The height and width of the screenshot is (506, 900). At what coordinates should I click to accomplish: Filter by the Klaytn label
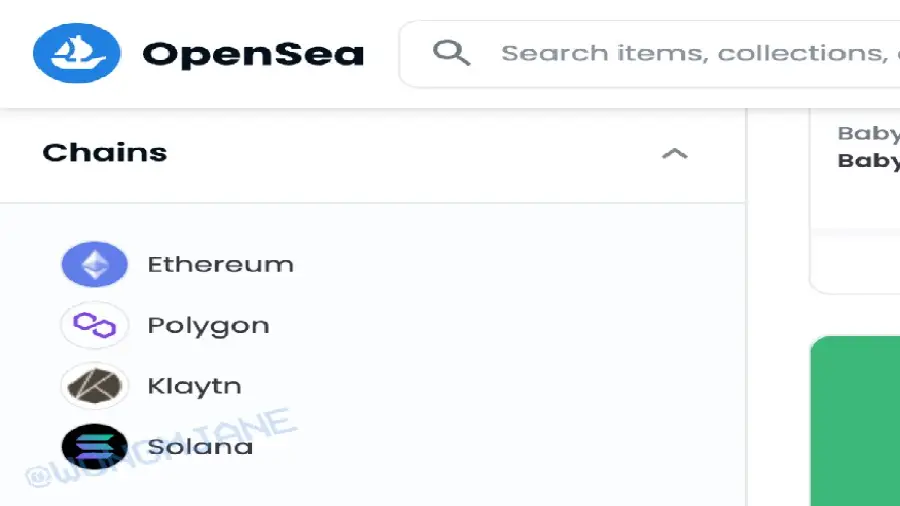pos(194,386)
